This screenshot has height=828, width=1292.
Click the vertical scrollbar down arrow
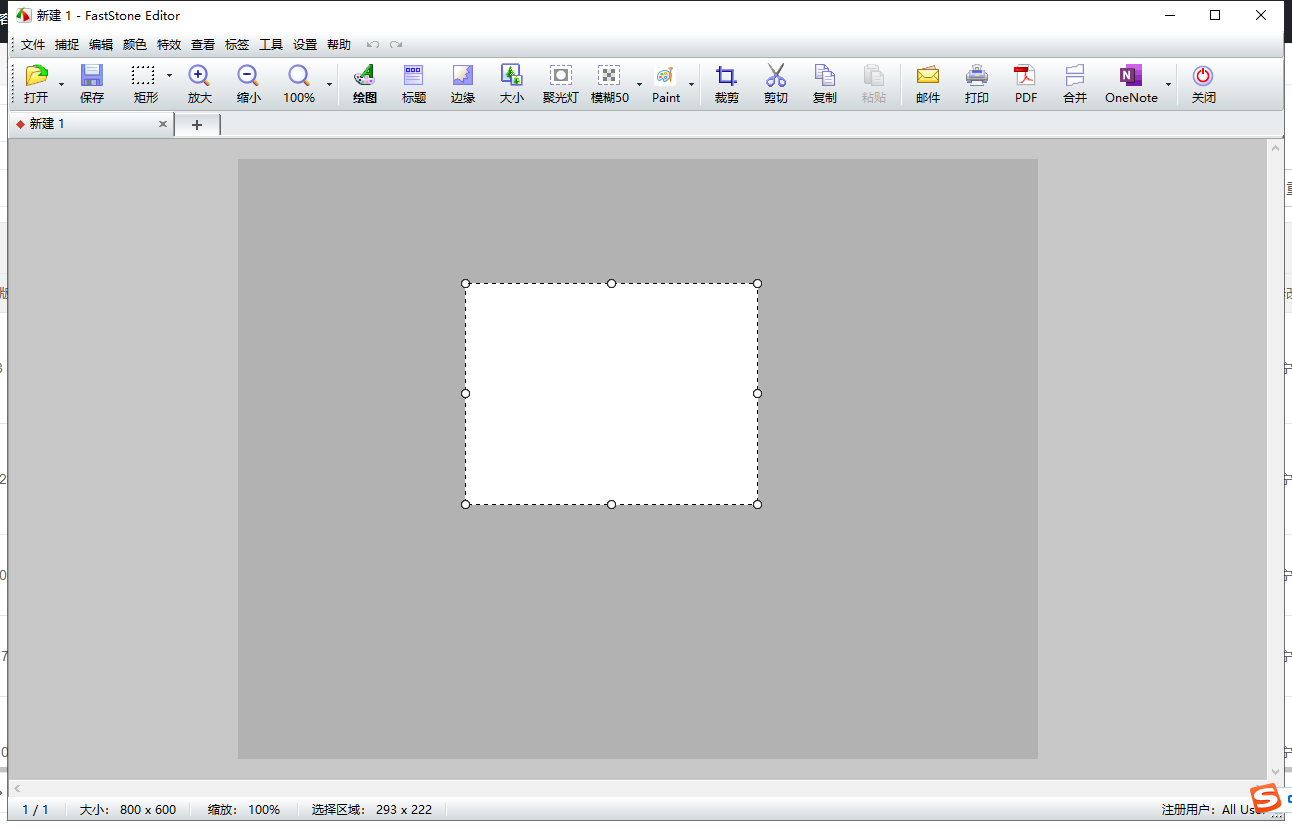click(x=1275, y=772)
